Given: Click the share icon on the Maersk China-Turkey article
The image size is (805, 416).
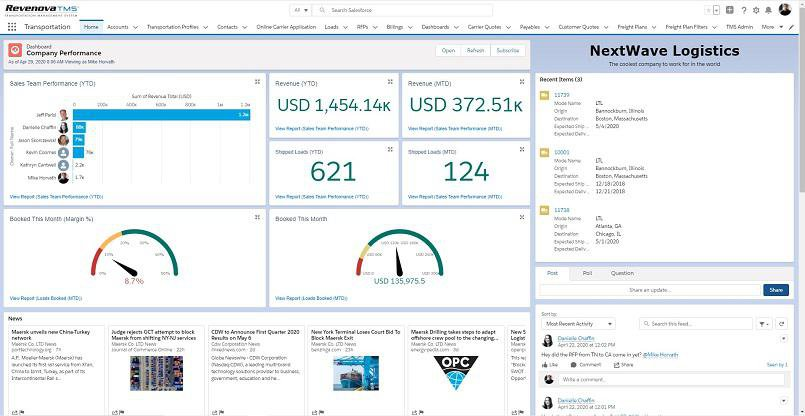Looking at the screenshot, I should (14, 411).
